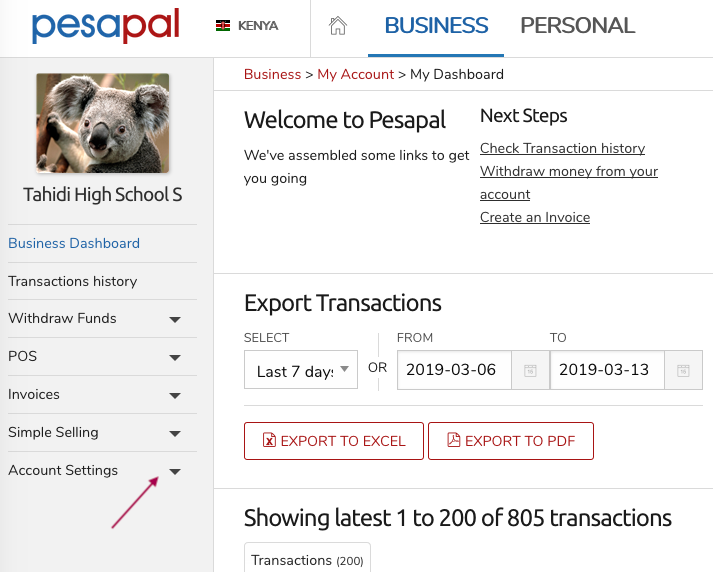Click the FROM date field 2019-03-06
This screenshot has width=713, height=572.
[x=454, y=370]
